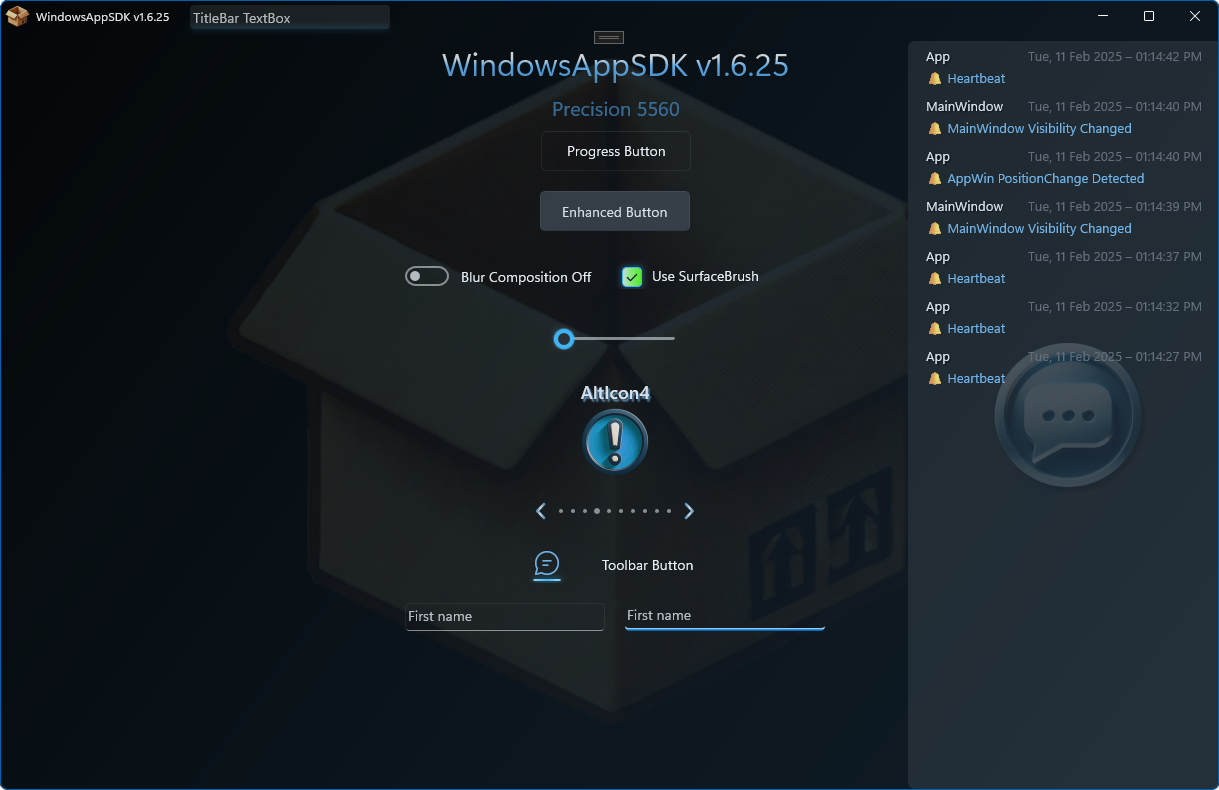Toggle the Blur Composition switch

tap(427, 277)
